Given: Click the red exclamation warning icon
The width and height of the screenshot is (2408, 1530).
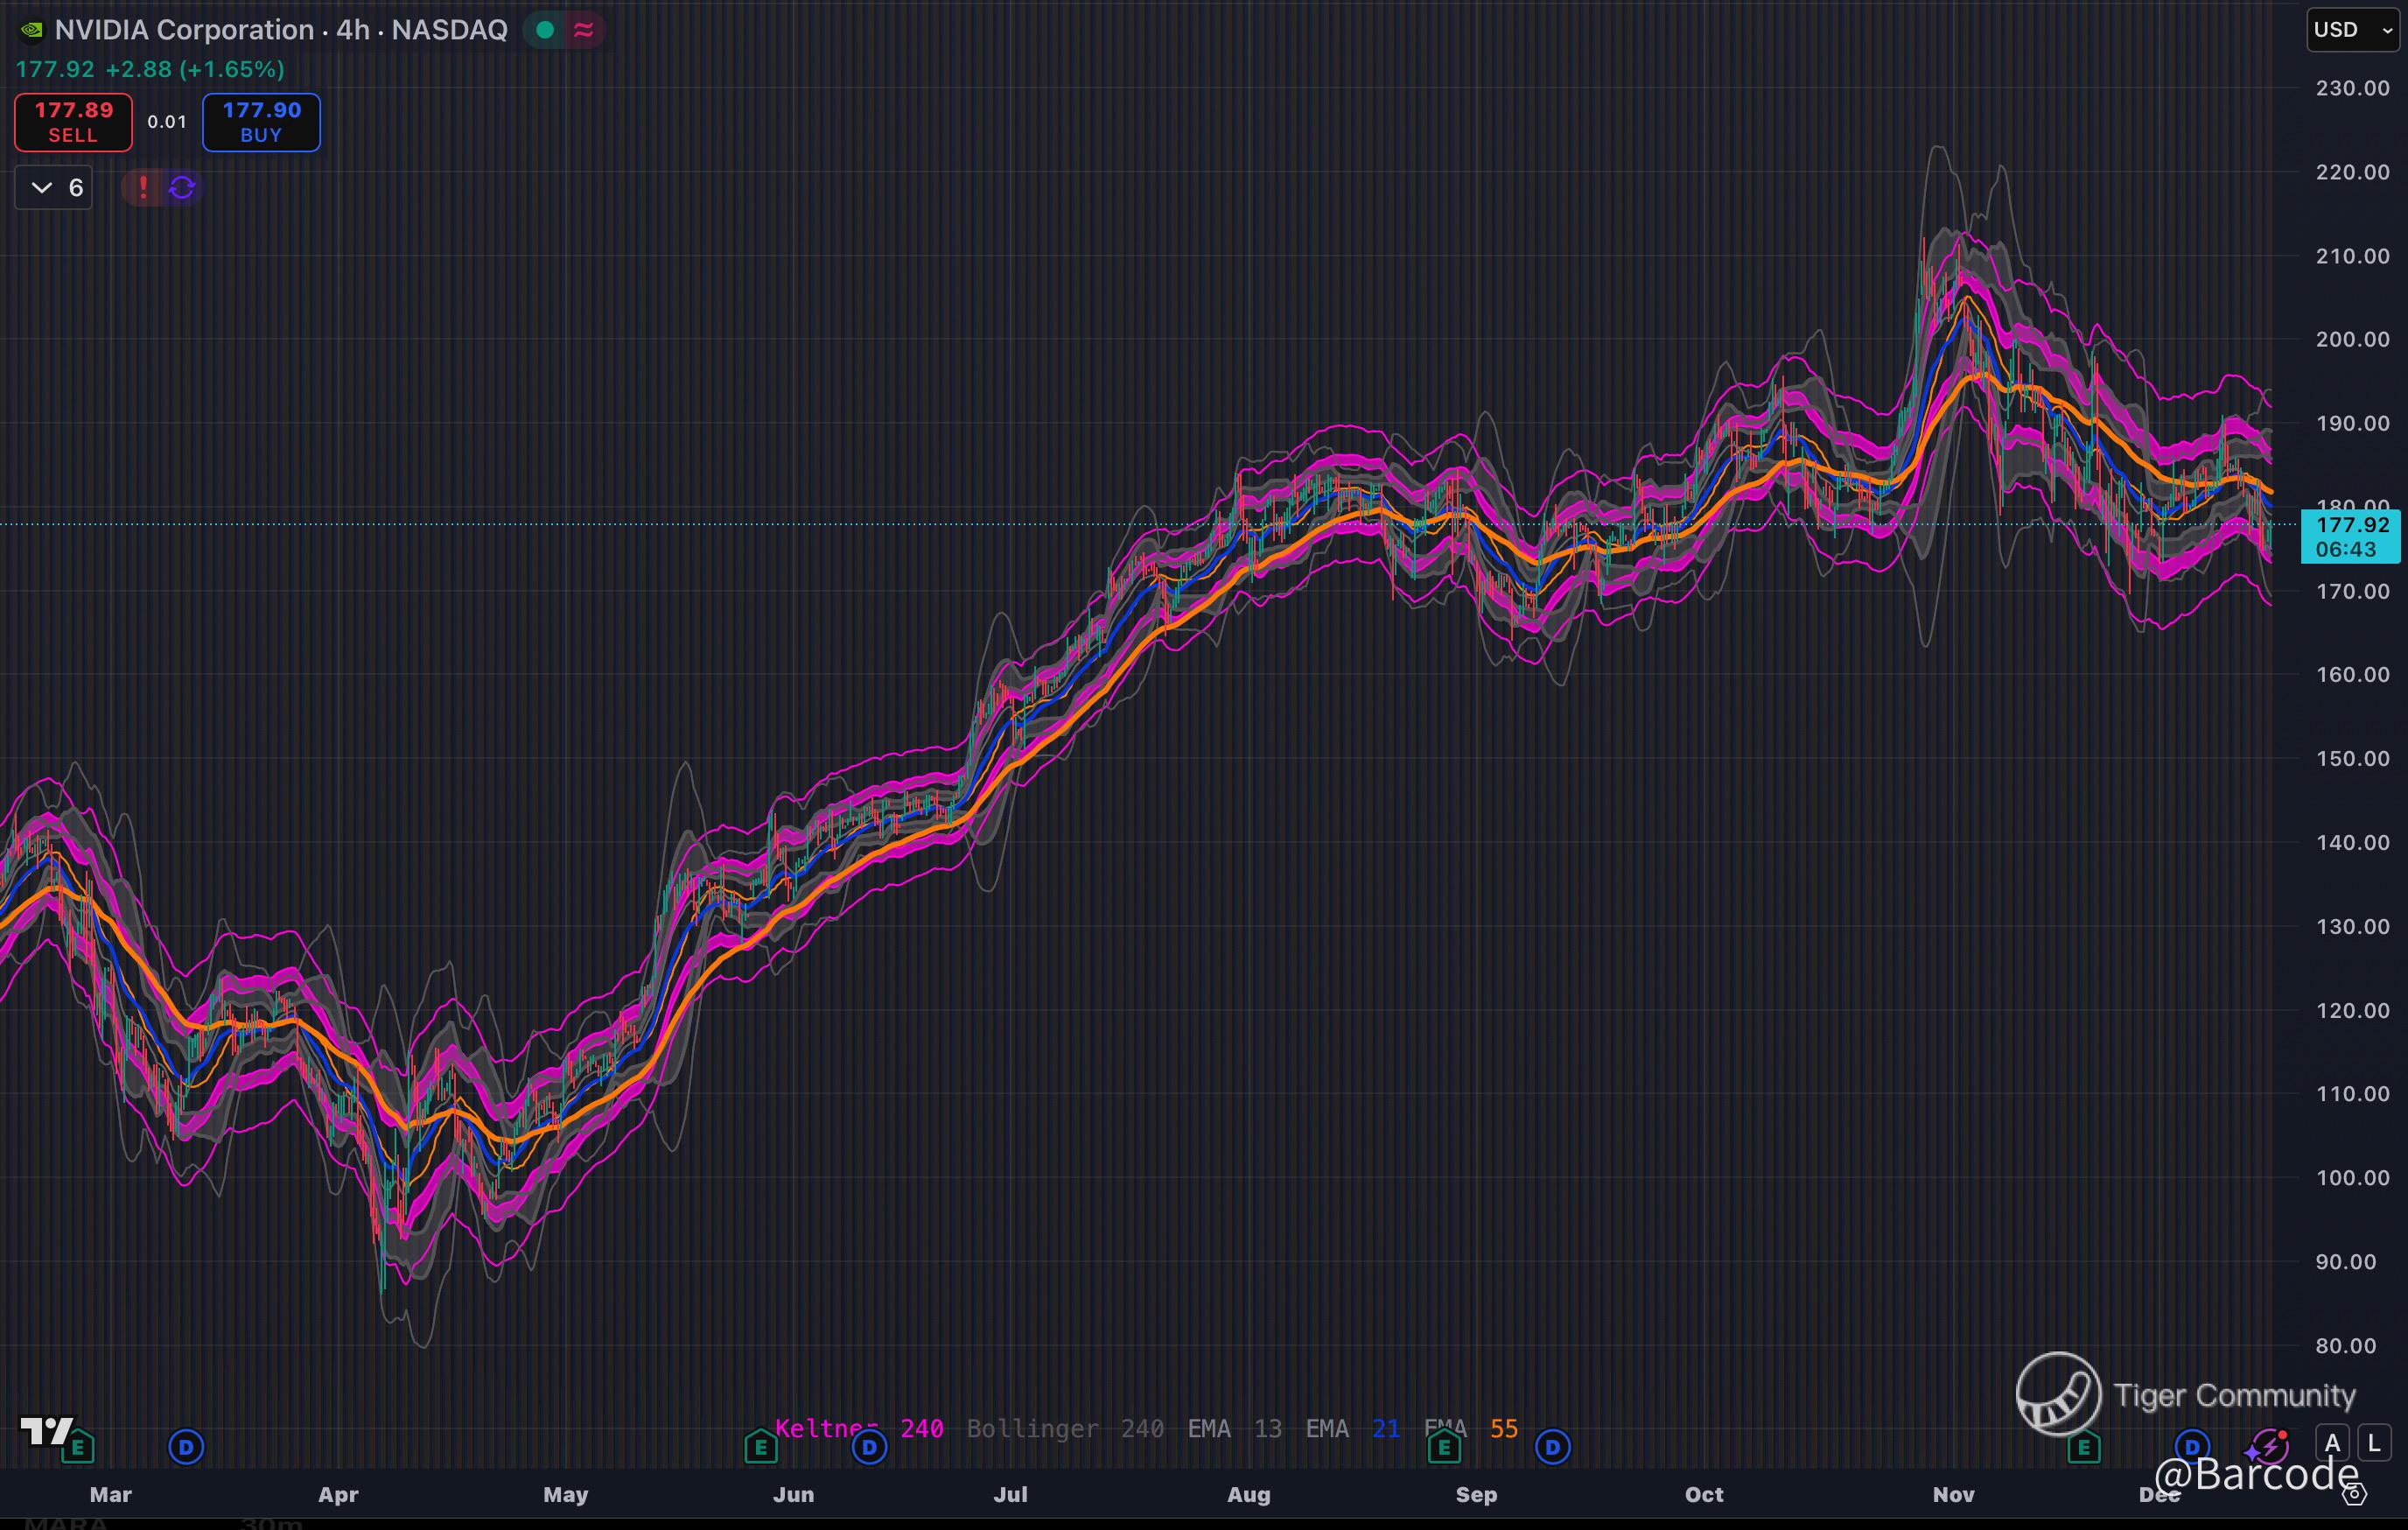Looking at the screenshot, I should tap(143, 187).
